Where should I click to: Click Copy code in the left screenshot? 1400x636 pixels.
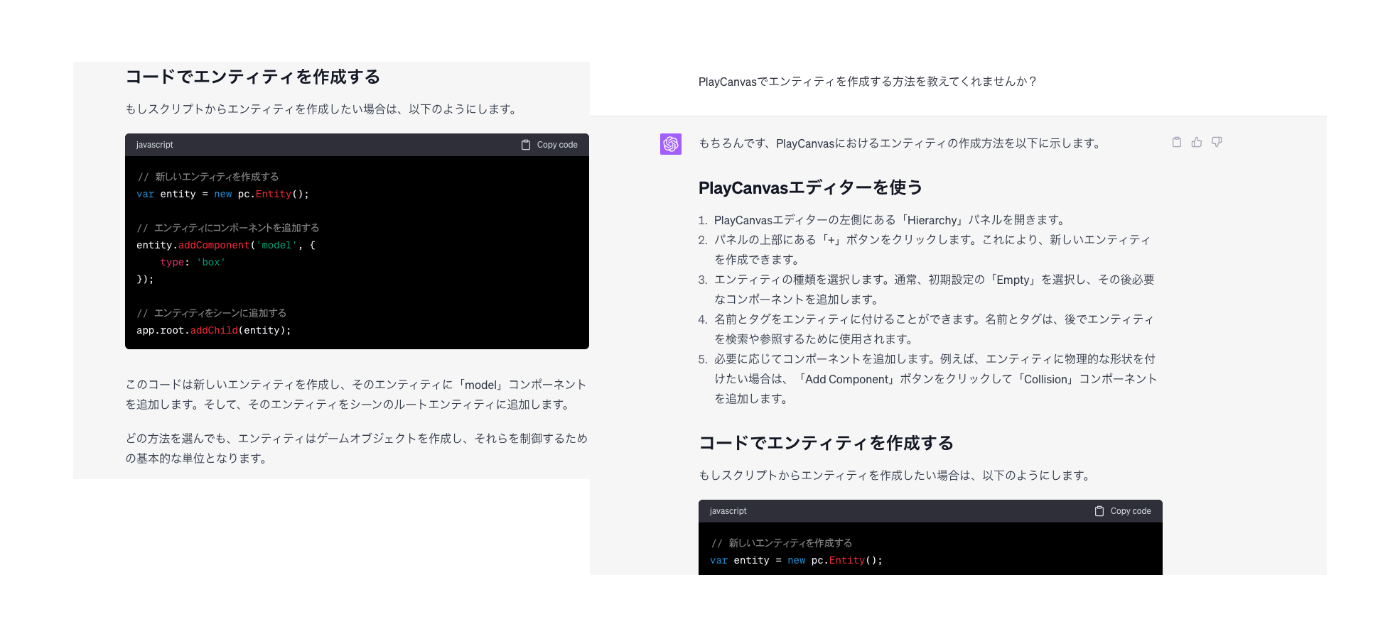coord(549,145)
